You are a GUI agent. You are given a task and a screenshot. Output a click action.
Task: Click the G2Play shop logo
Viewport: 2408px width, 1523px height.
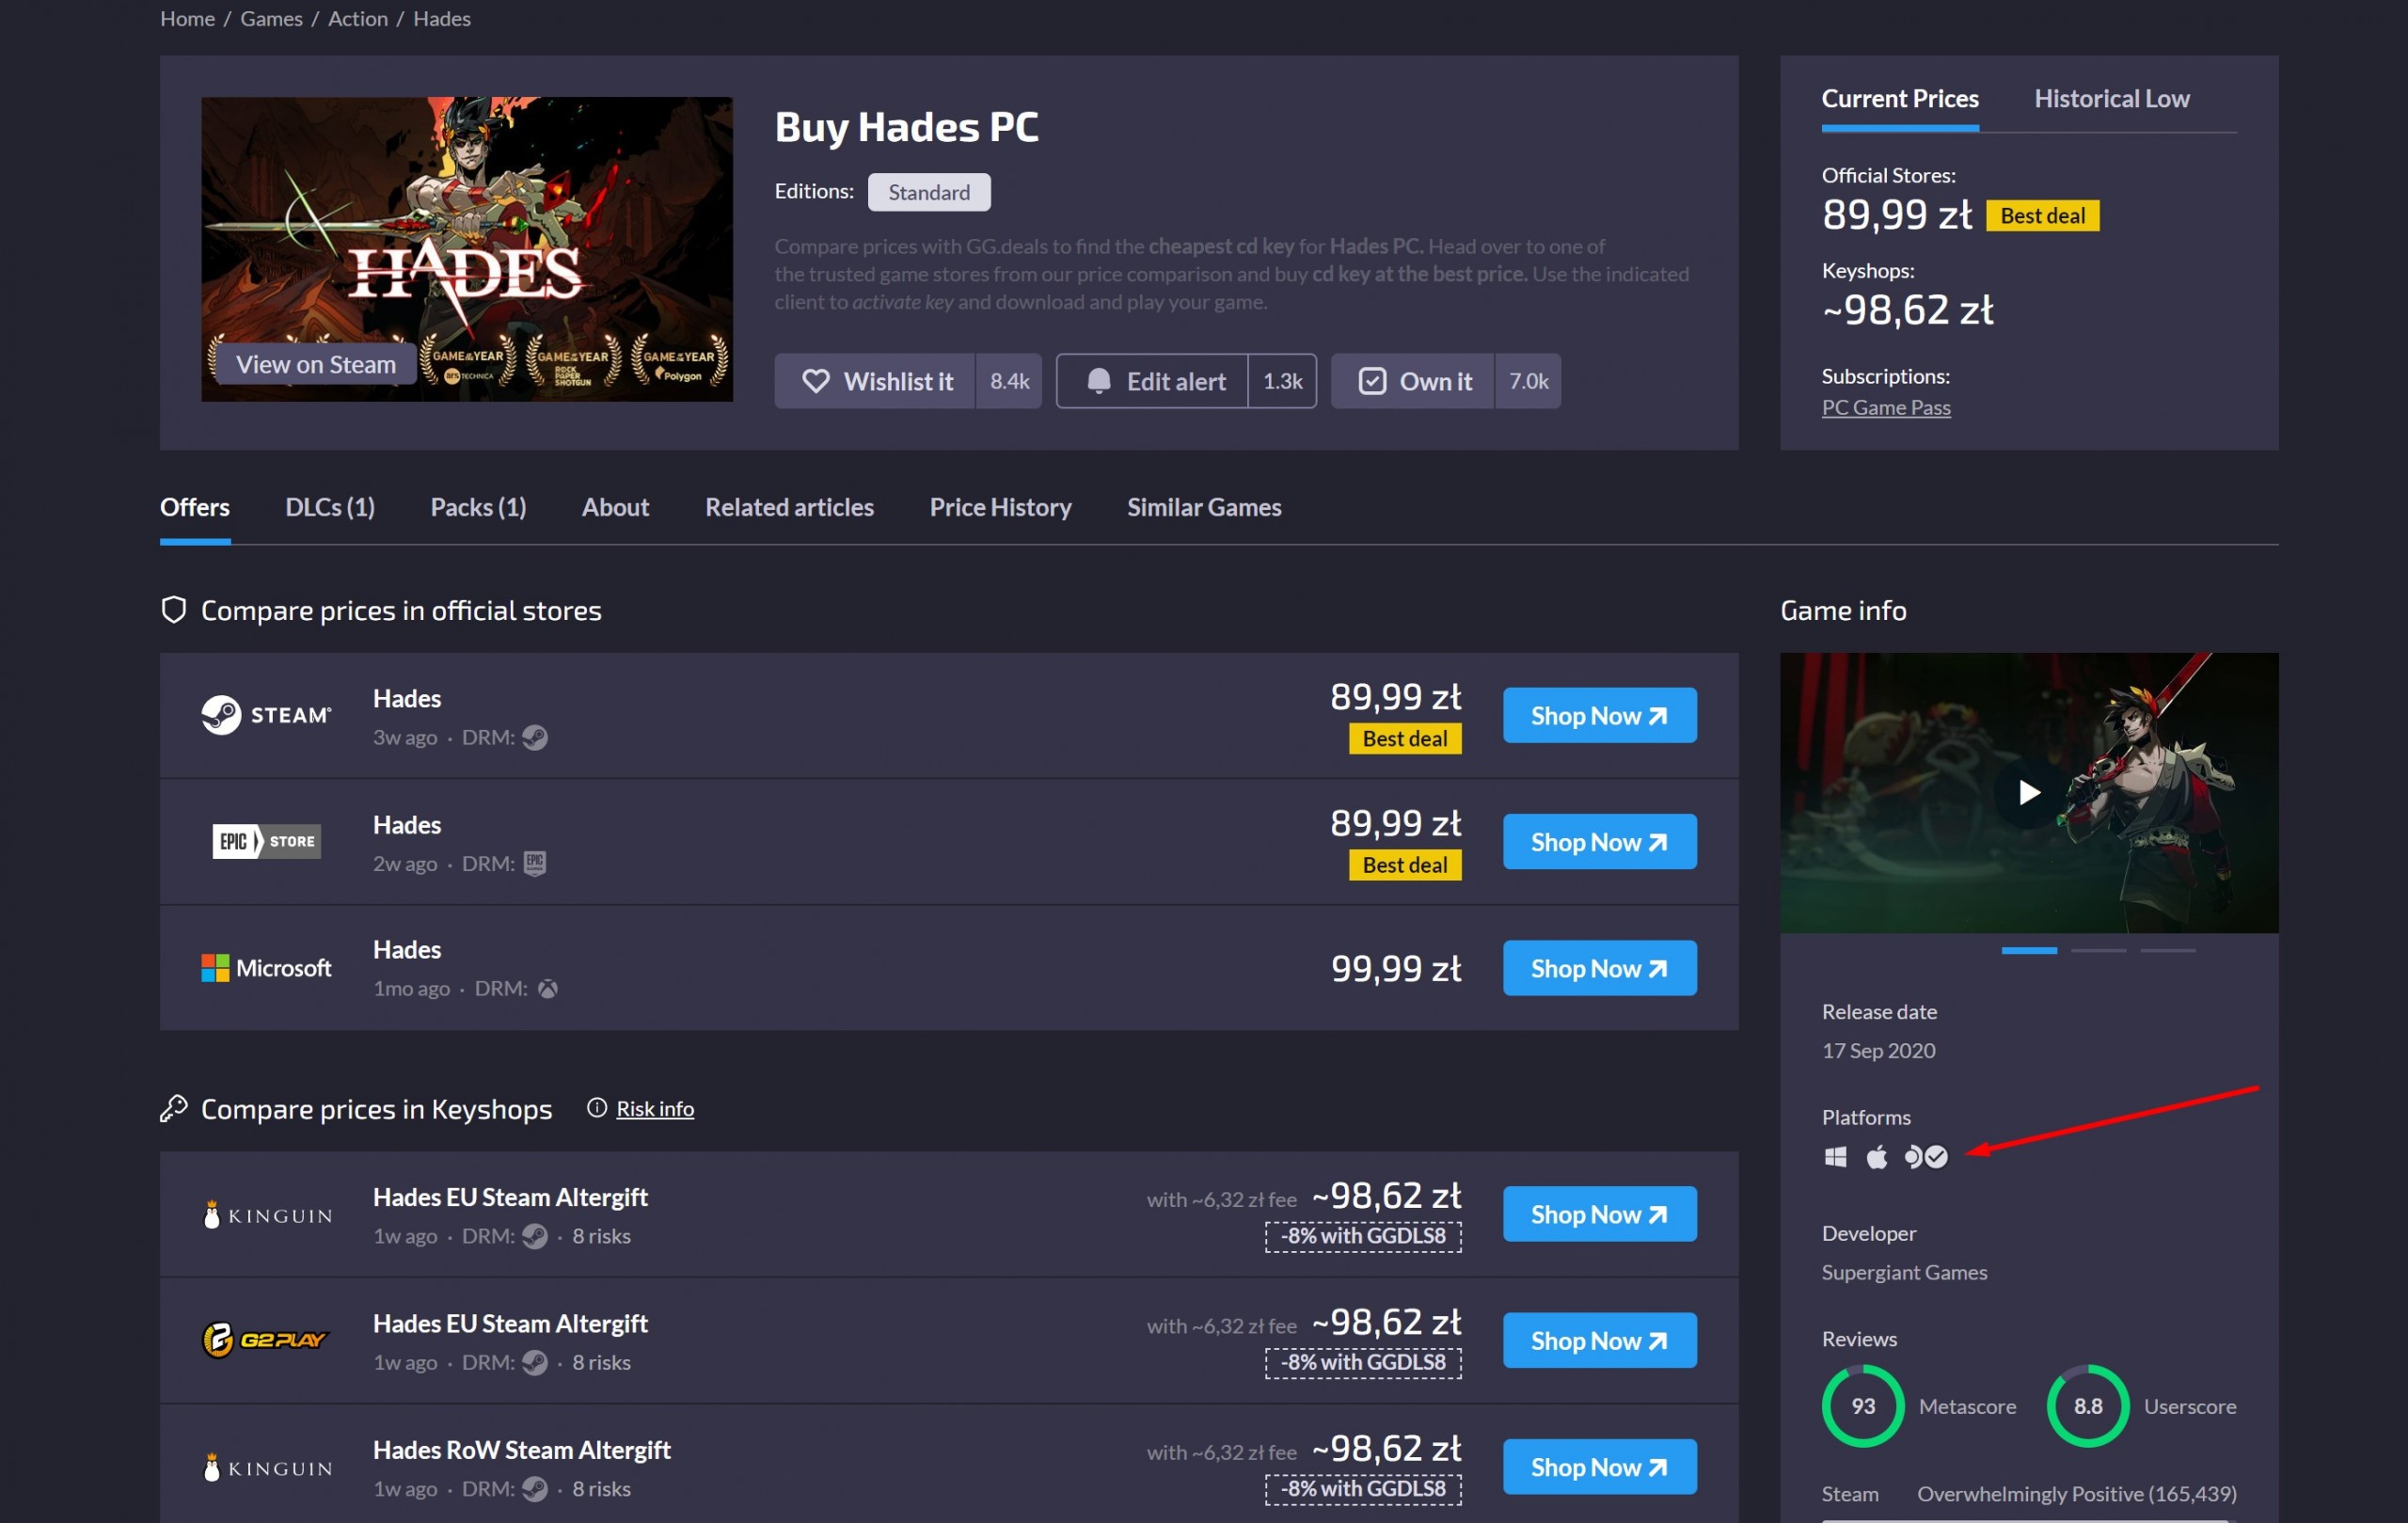265,1340
